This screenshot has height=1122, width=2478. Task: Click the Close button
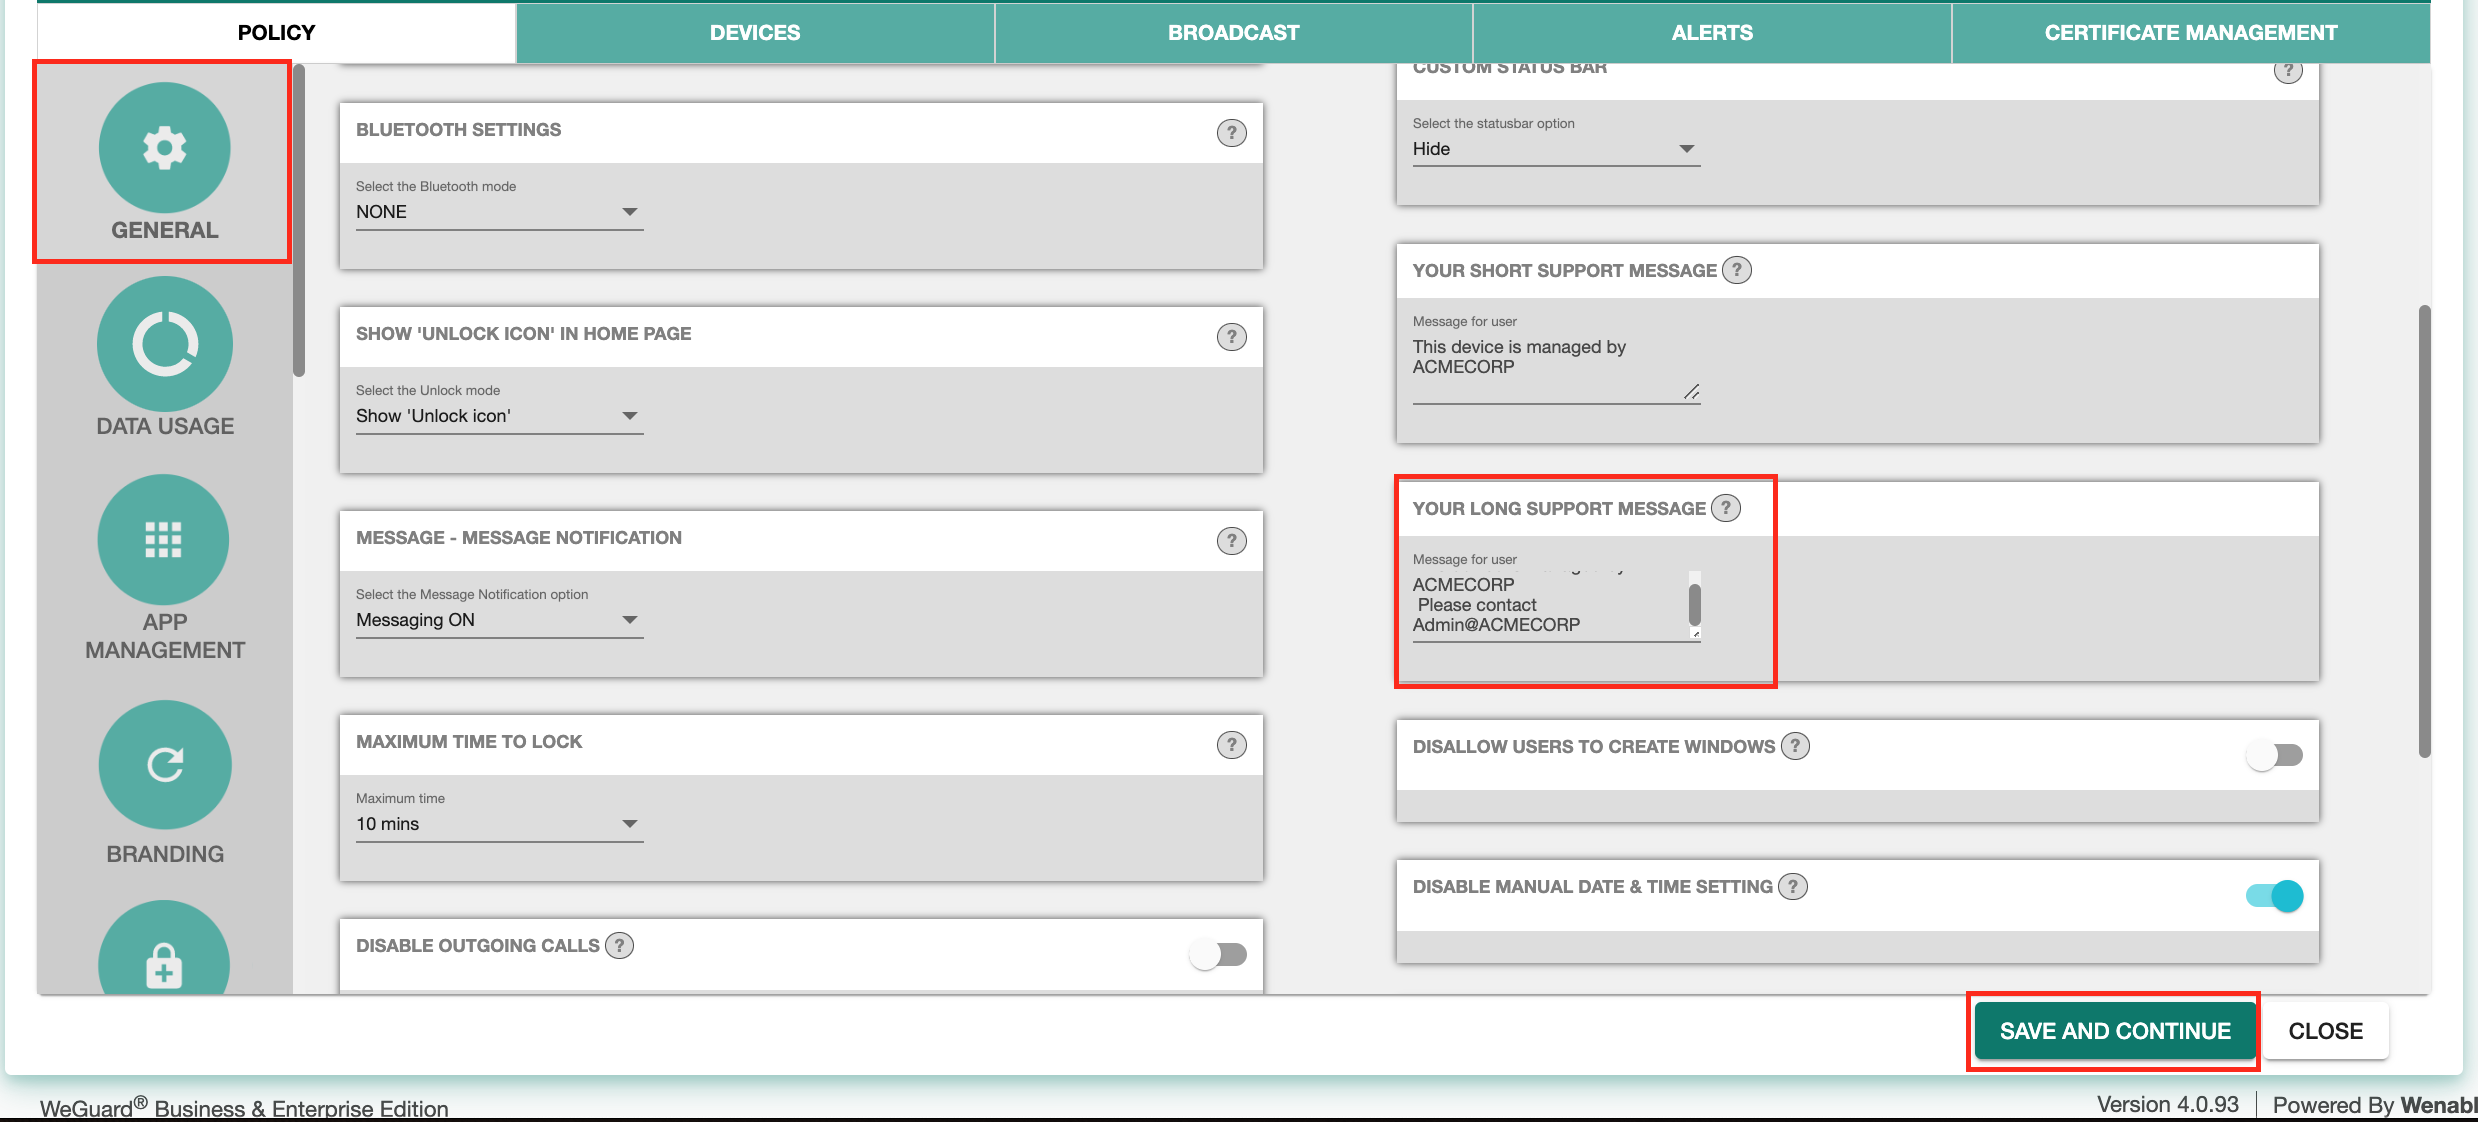point(2326,1031)
